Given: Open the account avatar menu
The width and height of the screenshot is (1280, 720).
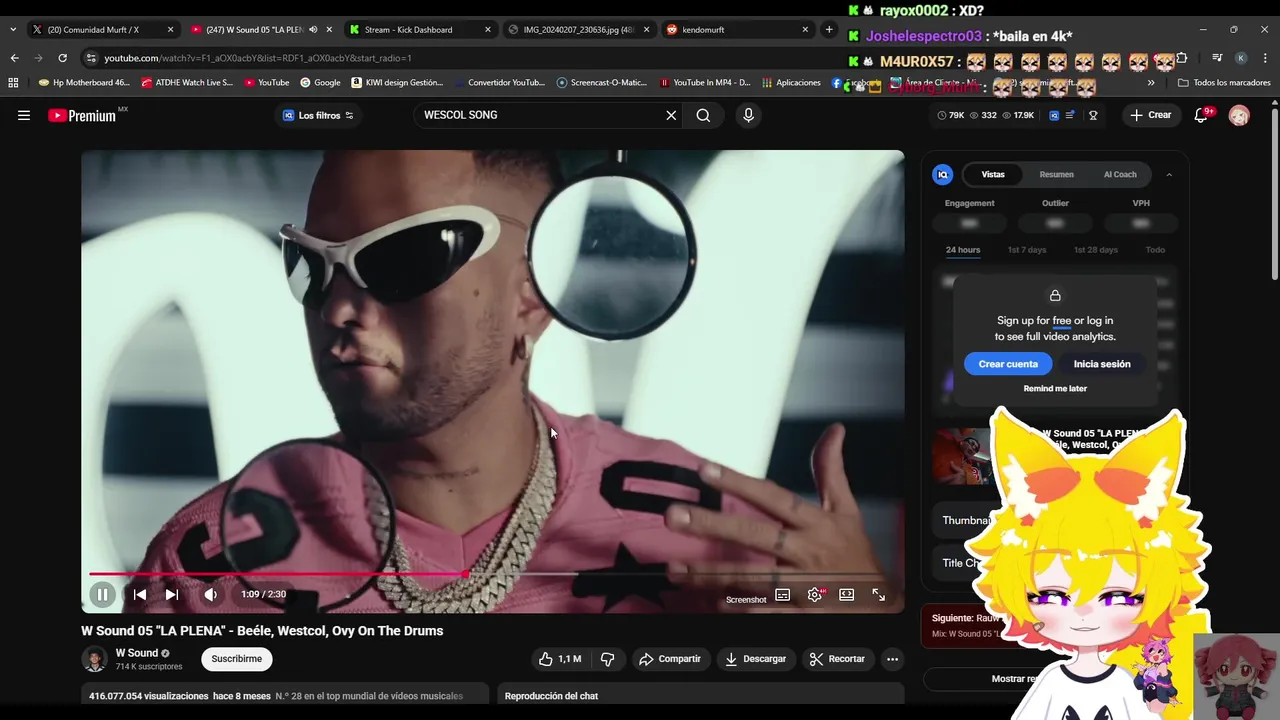Looking at the screenshot, I should point(1239,115).
